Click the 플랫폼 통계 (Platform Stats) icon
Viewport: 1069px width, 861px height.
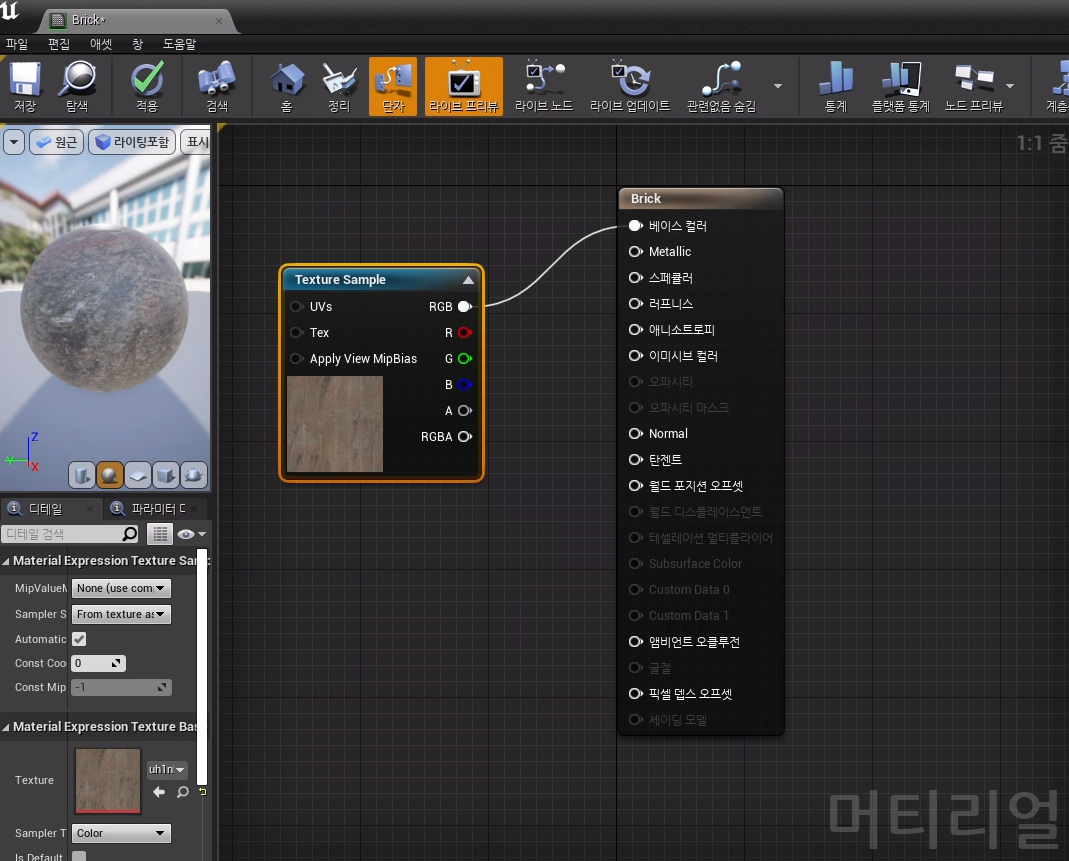coord(901,86)
